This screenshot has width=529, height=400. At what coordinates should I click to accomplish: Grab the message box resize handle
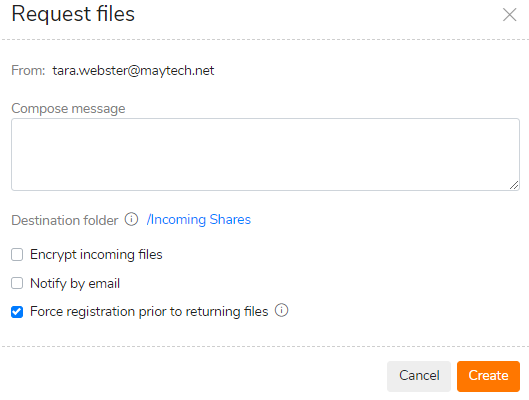pyautogui.click(x=514, y=185)
